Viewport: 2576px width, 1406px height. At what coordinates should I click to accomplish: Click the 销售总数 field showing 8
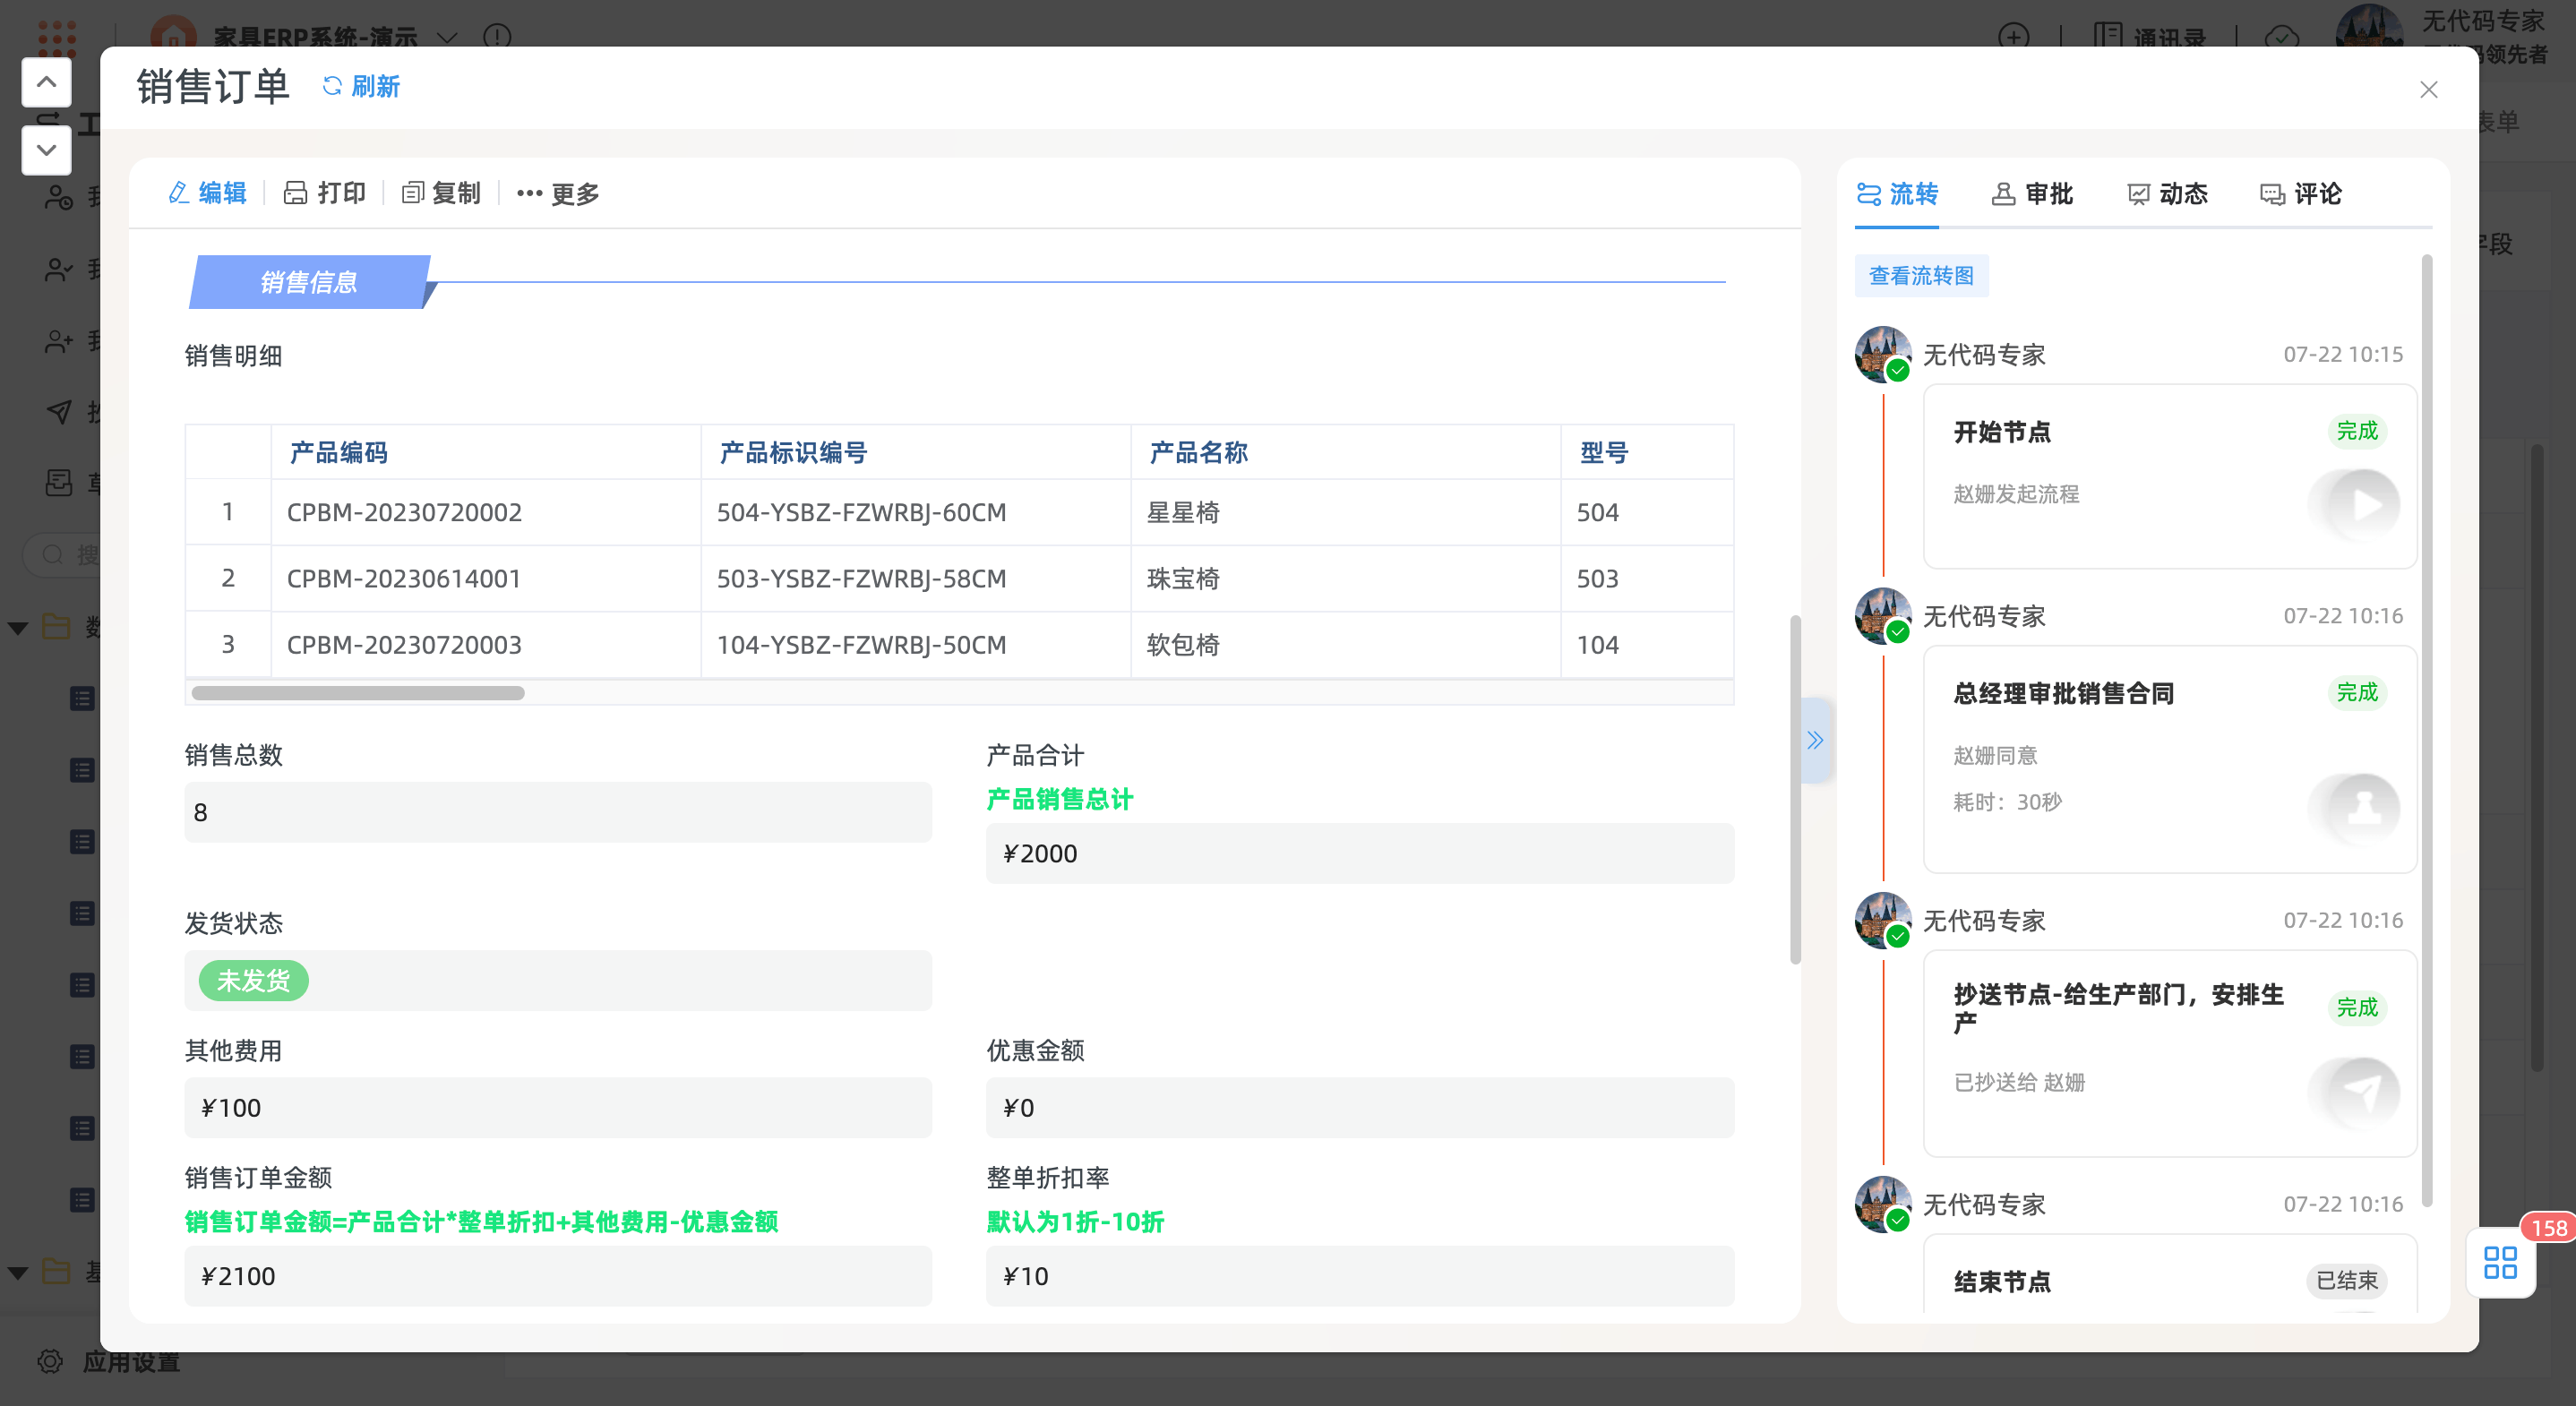coord(557,812)
